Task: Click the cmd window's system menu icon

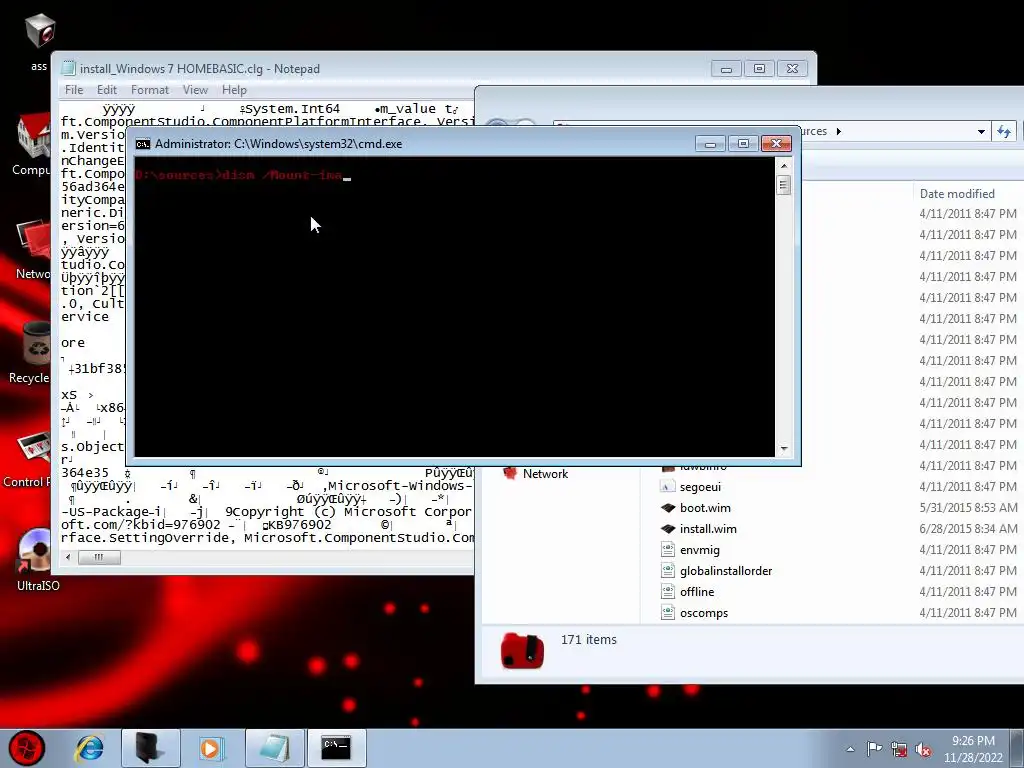Action: [143, 144]
